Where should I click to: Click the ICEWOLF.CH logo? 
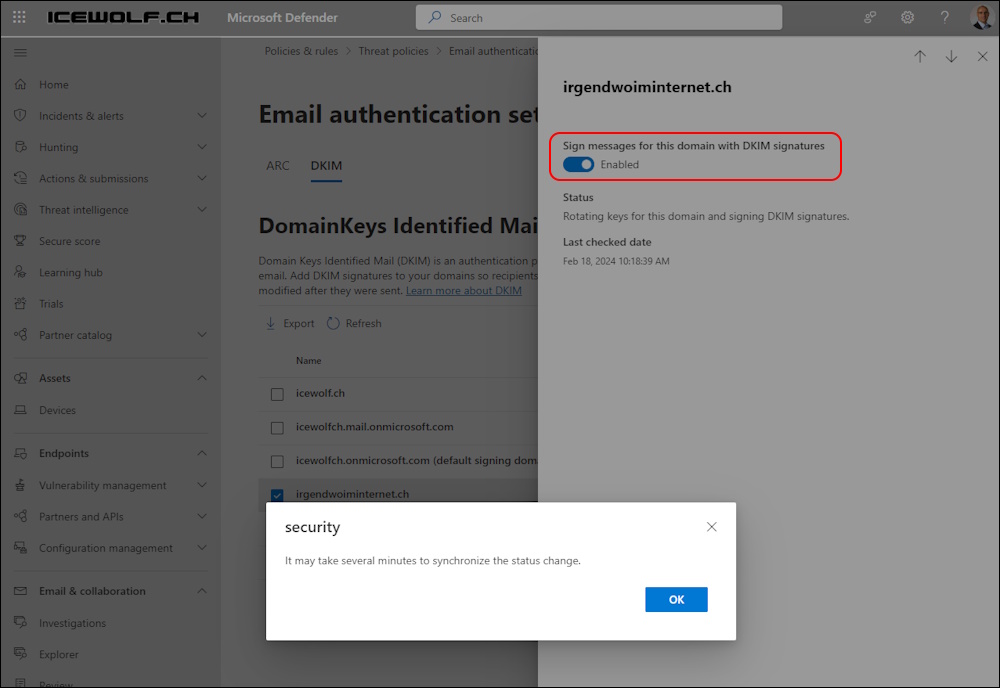[123, 17]
